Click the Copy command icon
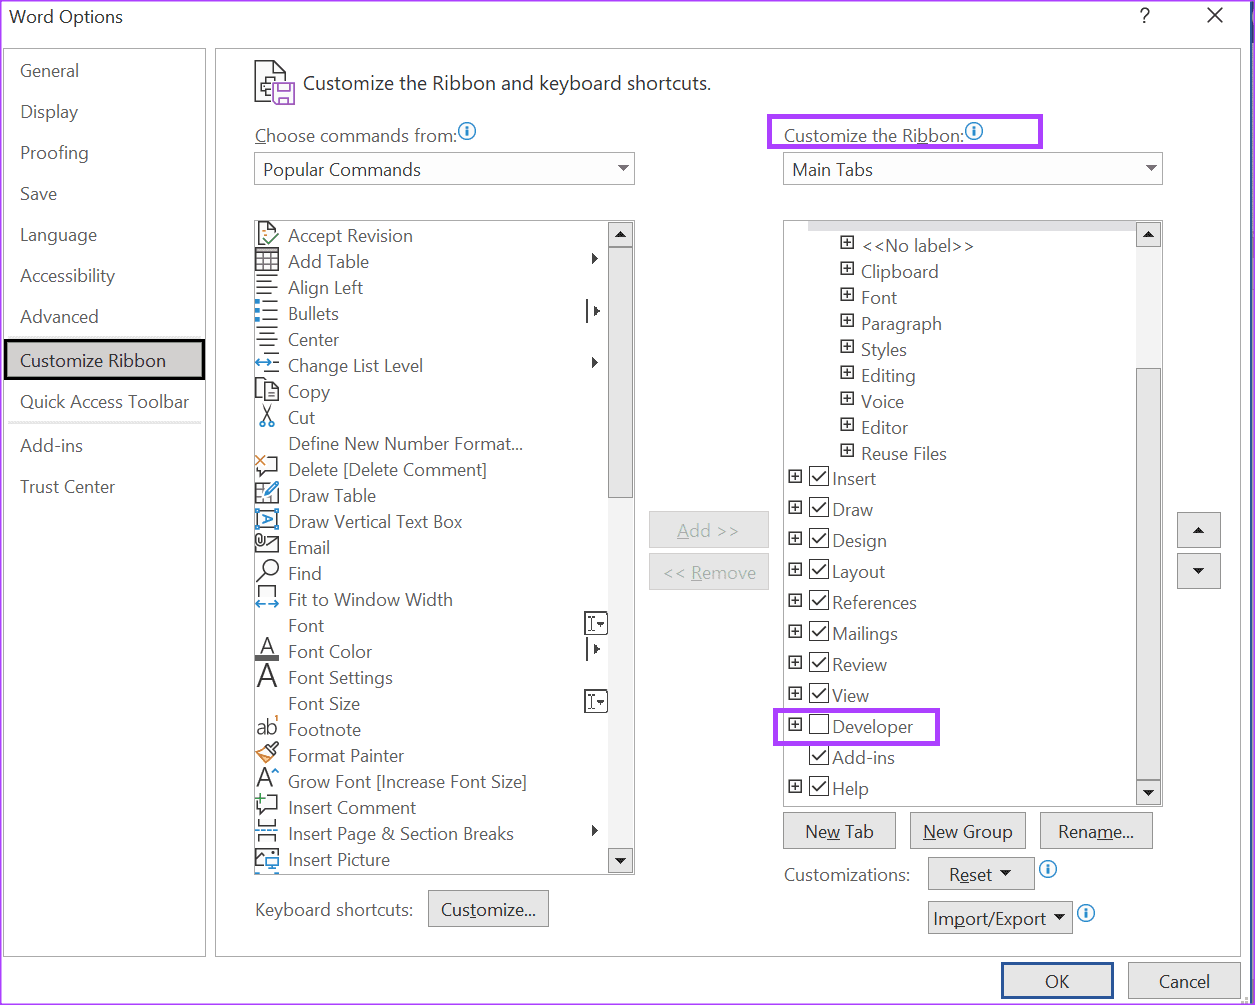This screenshot has height=1005, width=1255. point(267,391)
